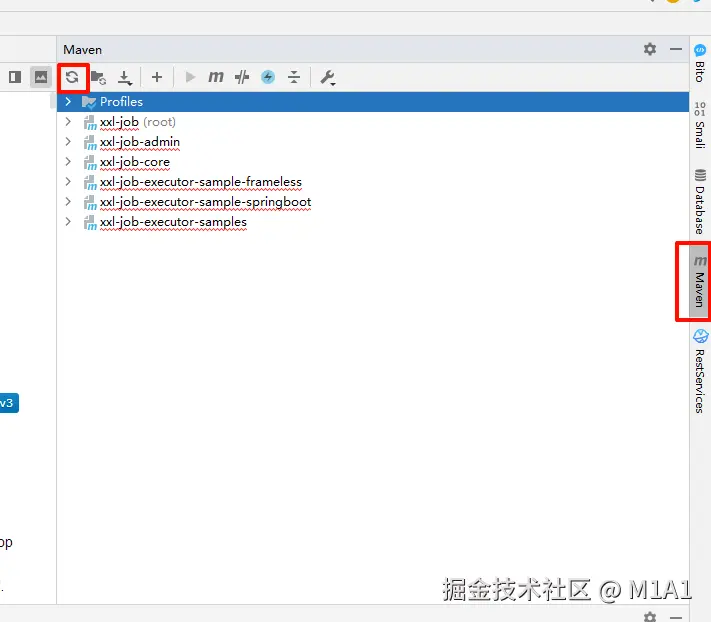Open the Database side tab

700,201
